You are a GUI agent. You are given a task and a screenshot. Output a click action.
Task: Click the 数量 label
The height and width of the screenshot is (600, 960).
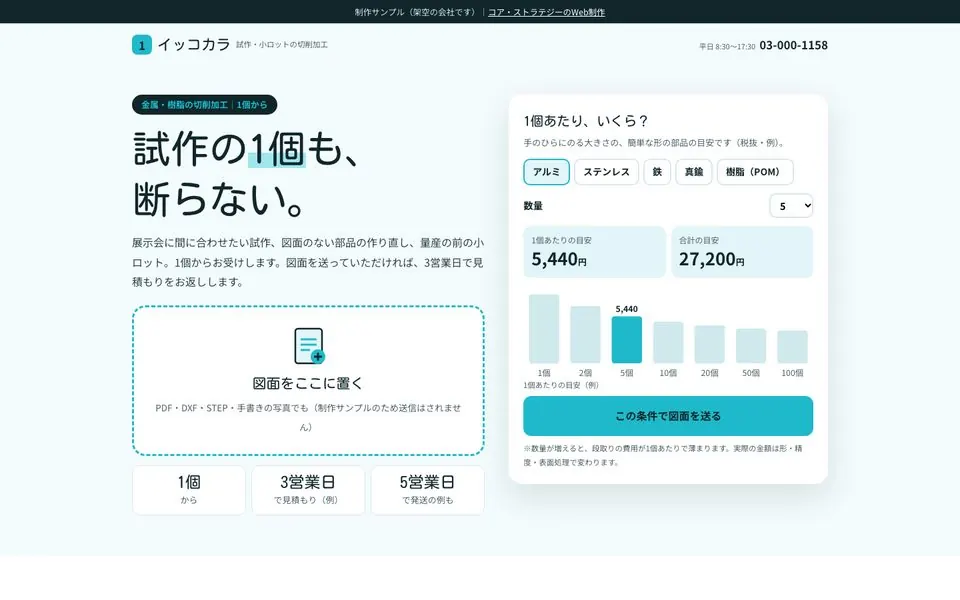533,206
